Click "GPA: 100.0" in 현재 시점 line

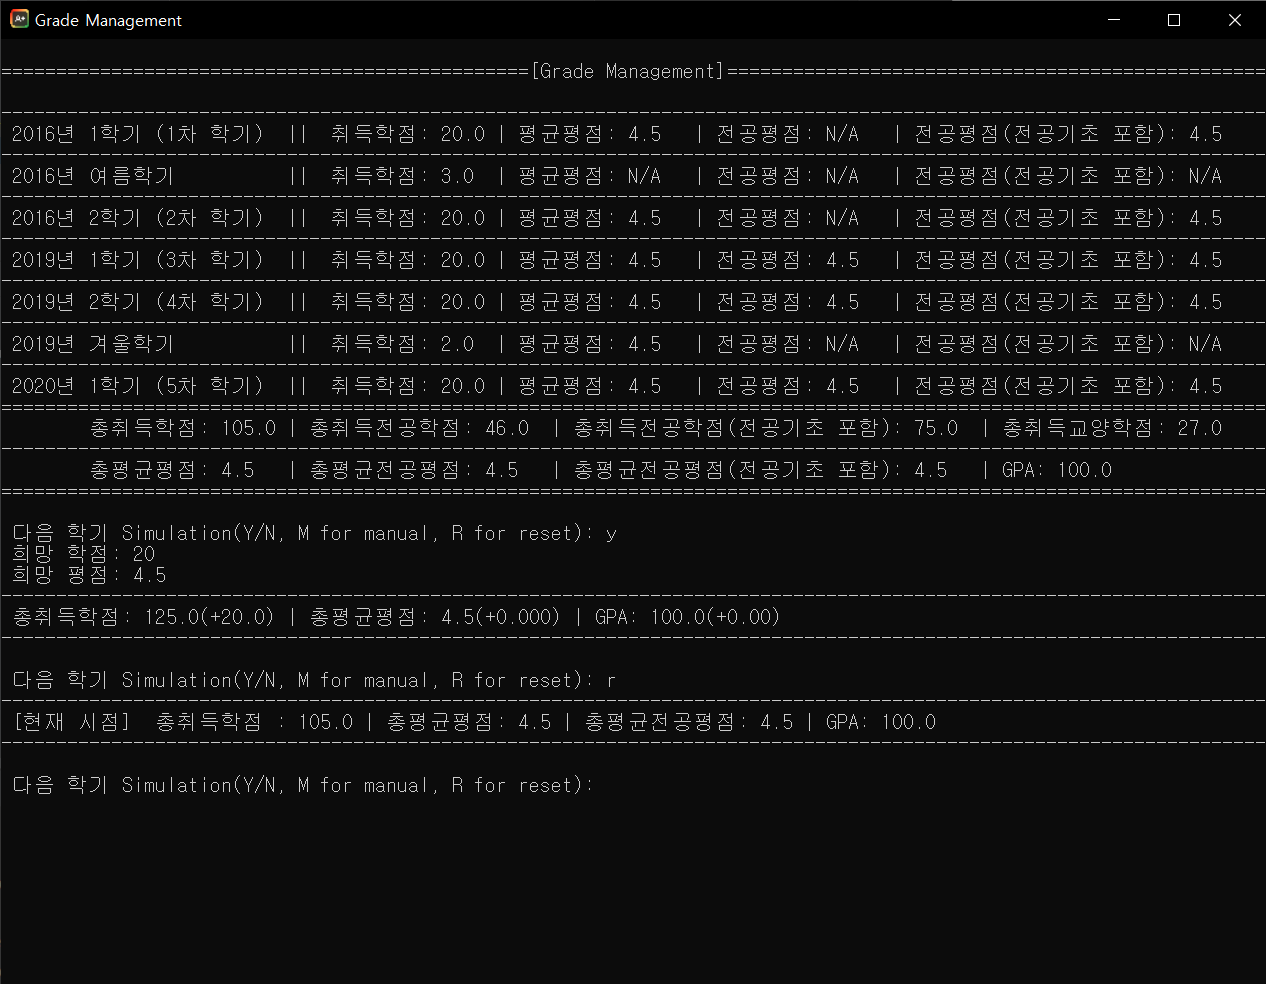tap(881, 722)
